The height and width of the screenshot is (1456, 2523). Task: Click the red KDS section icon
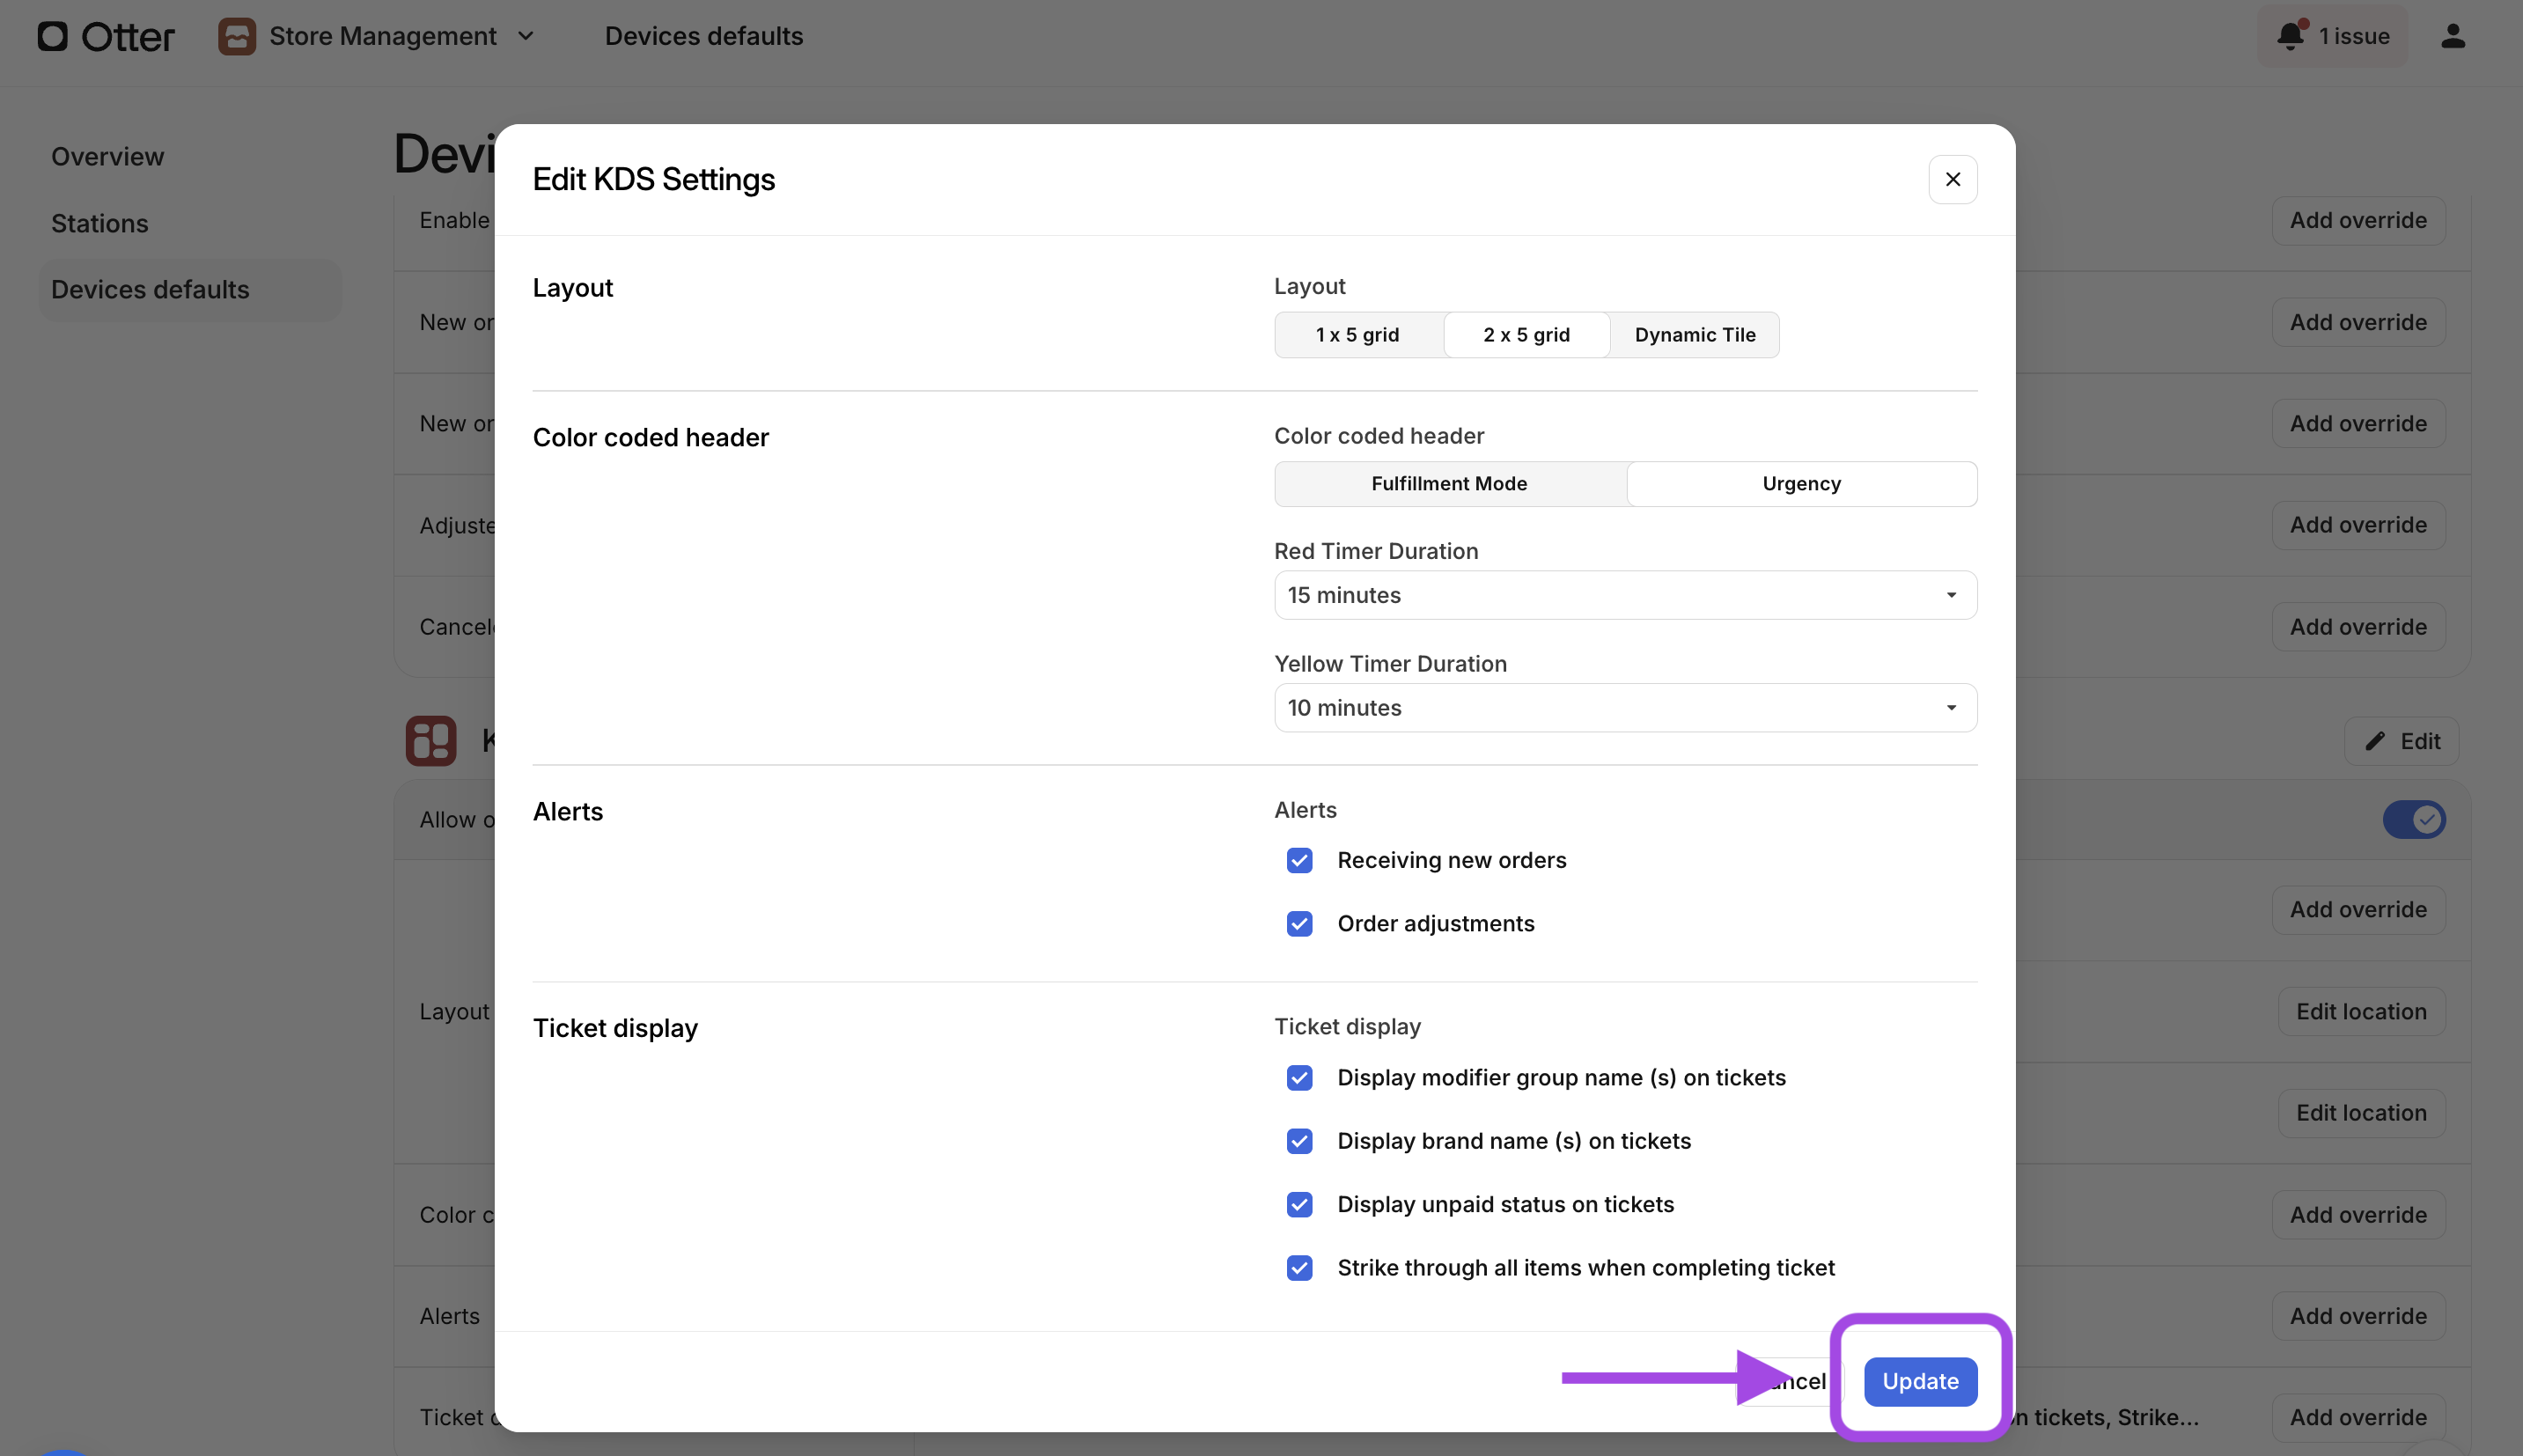(431, 741)
